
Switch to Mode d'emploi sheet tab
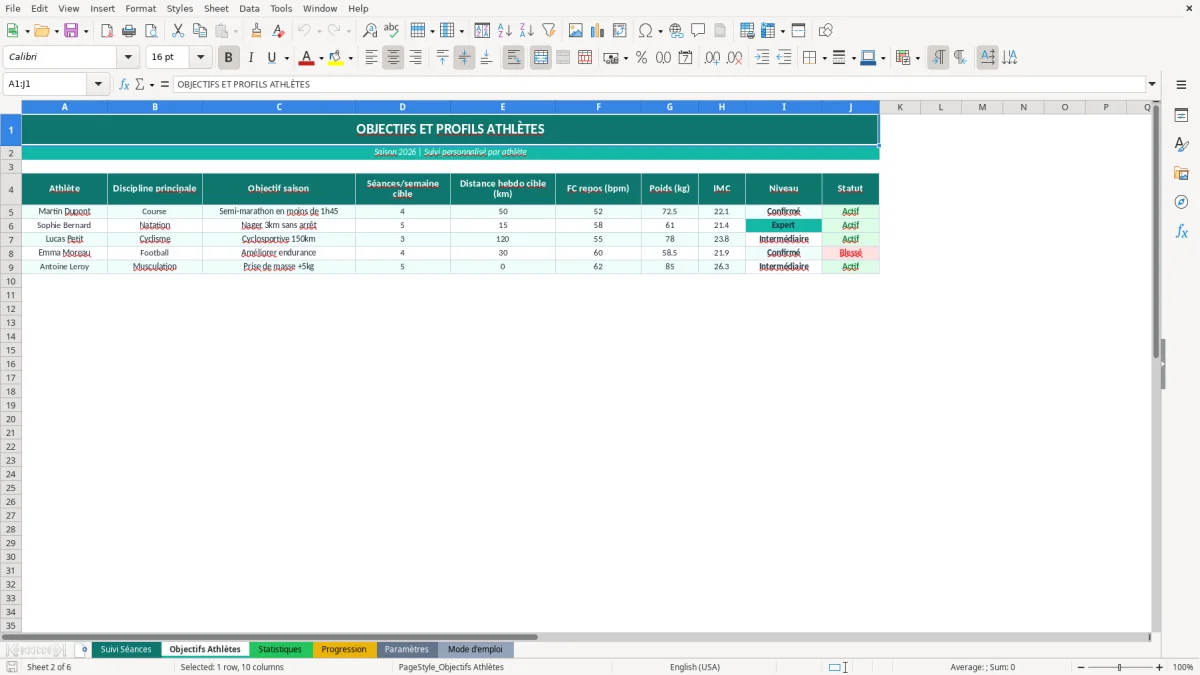click(475, 650)
